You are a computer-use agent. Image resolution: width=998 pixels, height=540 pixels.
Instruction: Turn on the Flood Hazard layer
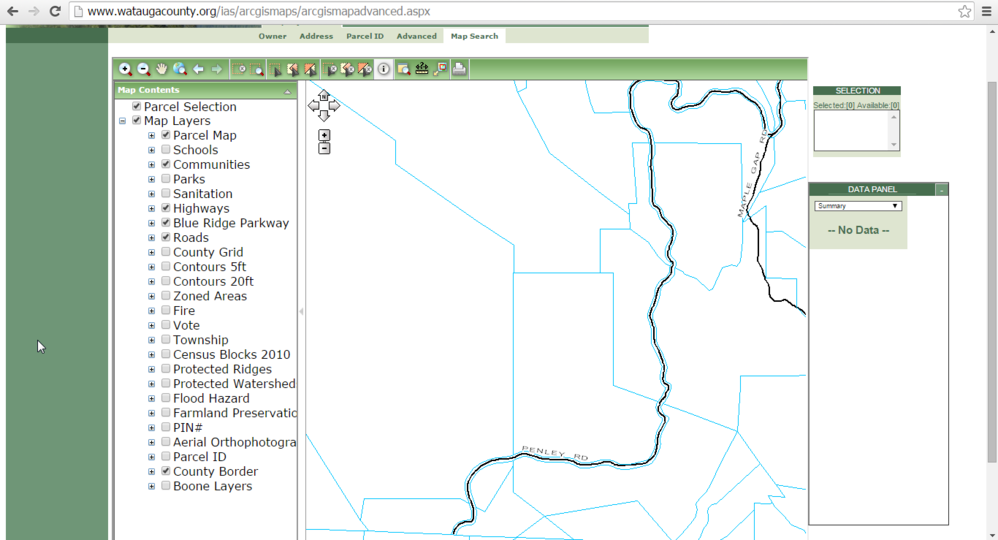(x=166, y=398)
